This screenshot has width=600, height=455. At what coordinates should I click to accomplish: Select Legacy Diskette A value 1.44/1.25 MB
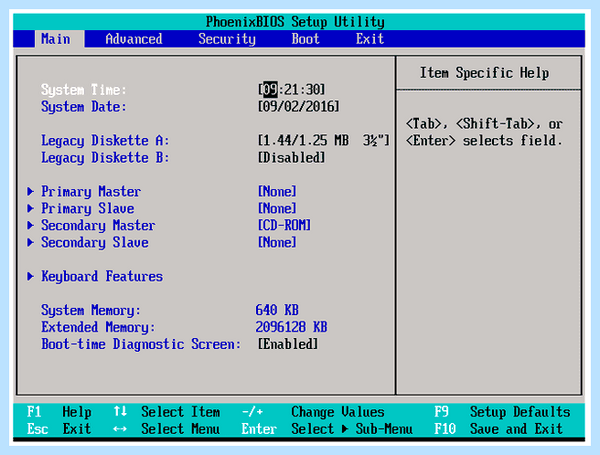pyautogui.click(x=324, y=140)
